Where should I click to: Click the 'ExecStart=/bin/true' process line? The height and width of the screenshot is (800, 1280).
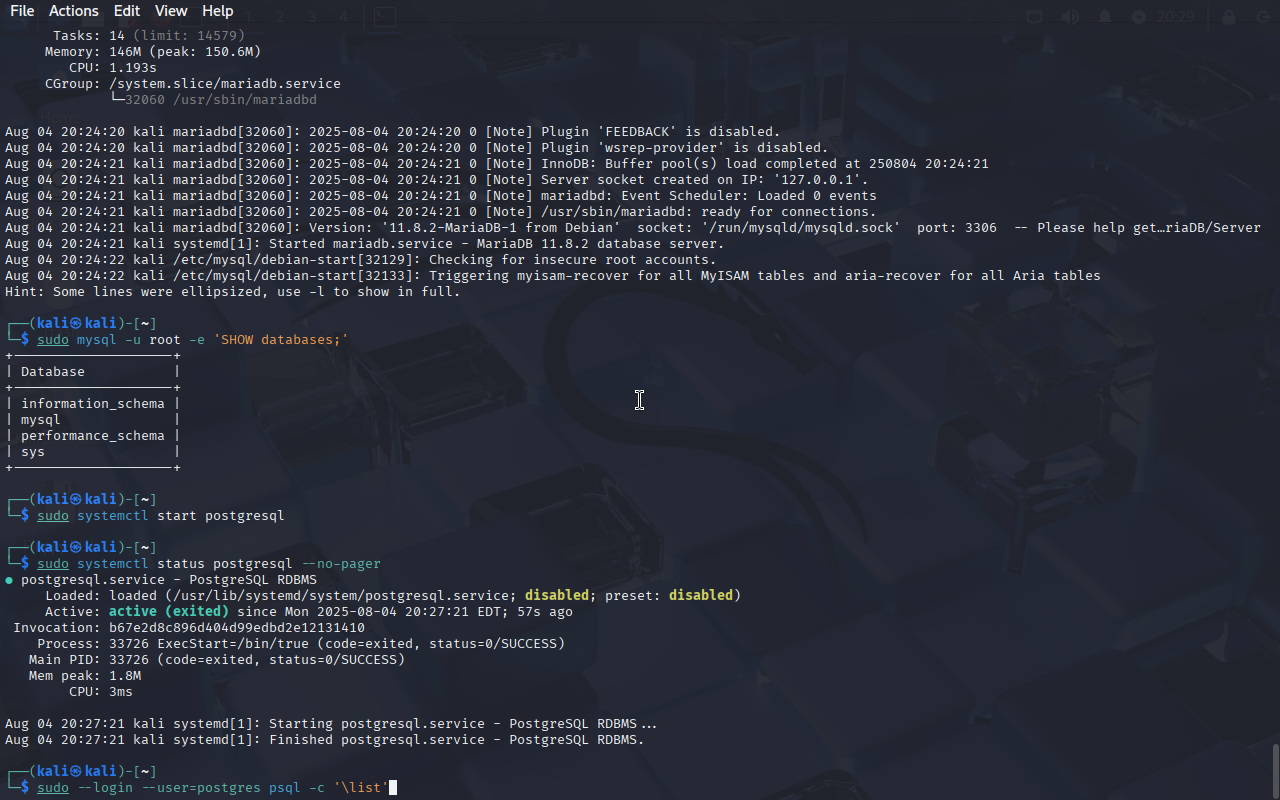tap(301, 644)
